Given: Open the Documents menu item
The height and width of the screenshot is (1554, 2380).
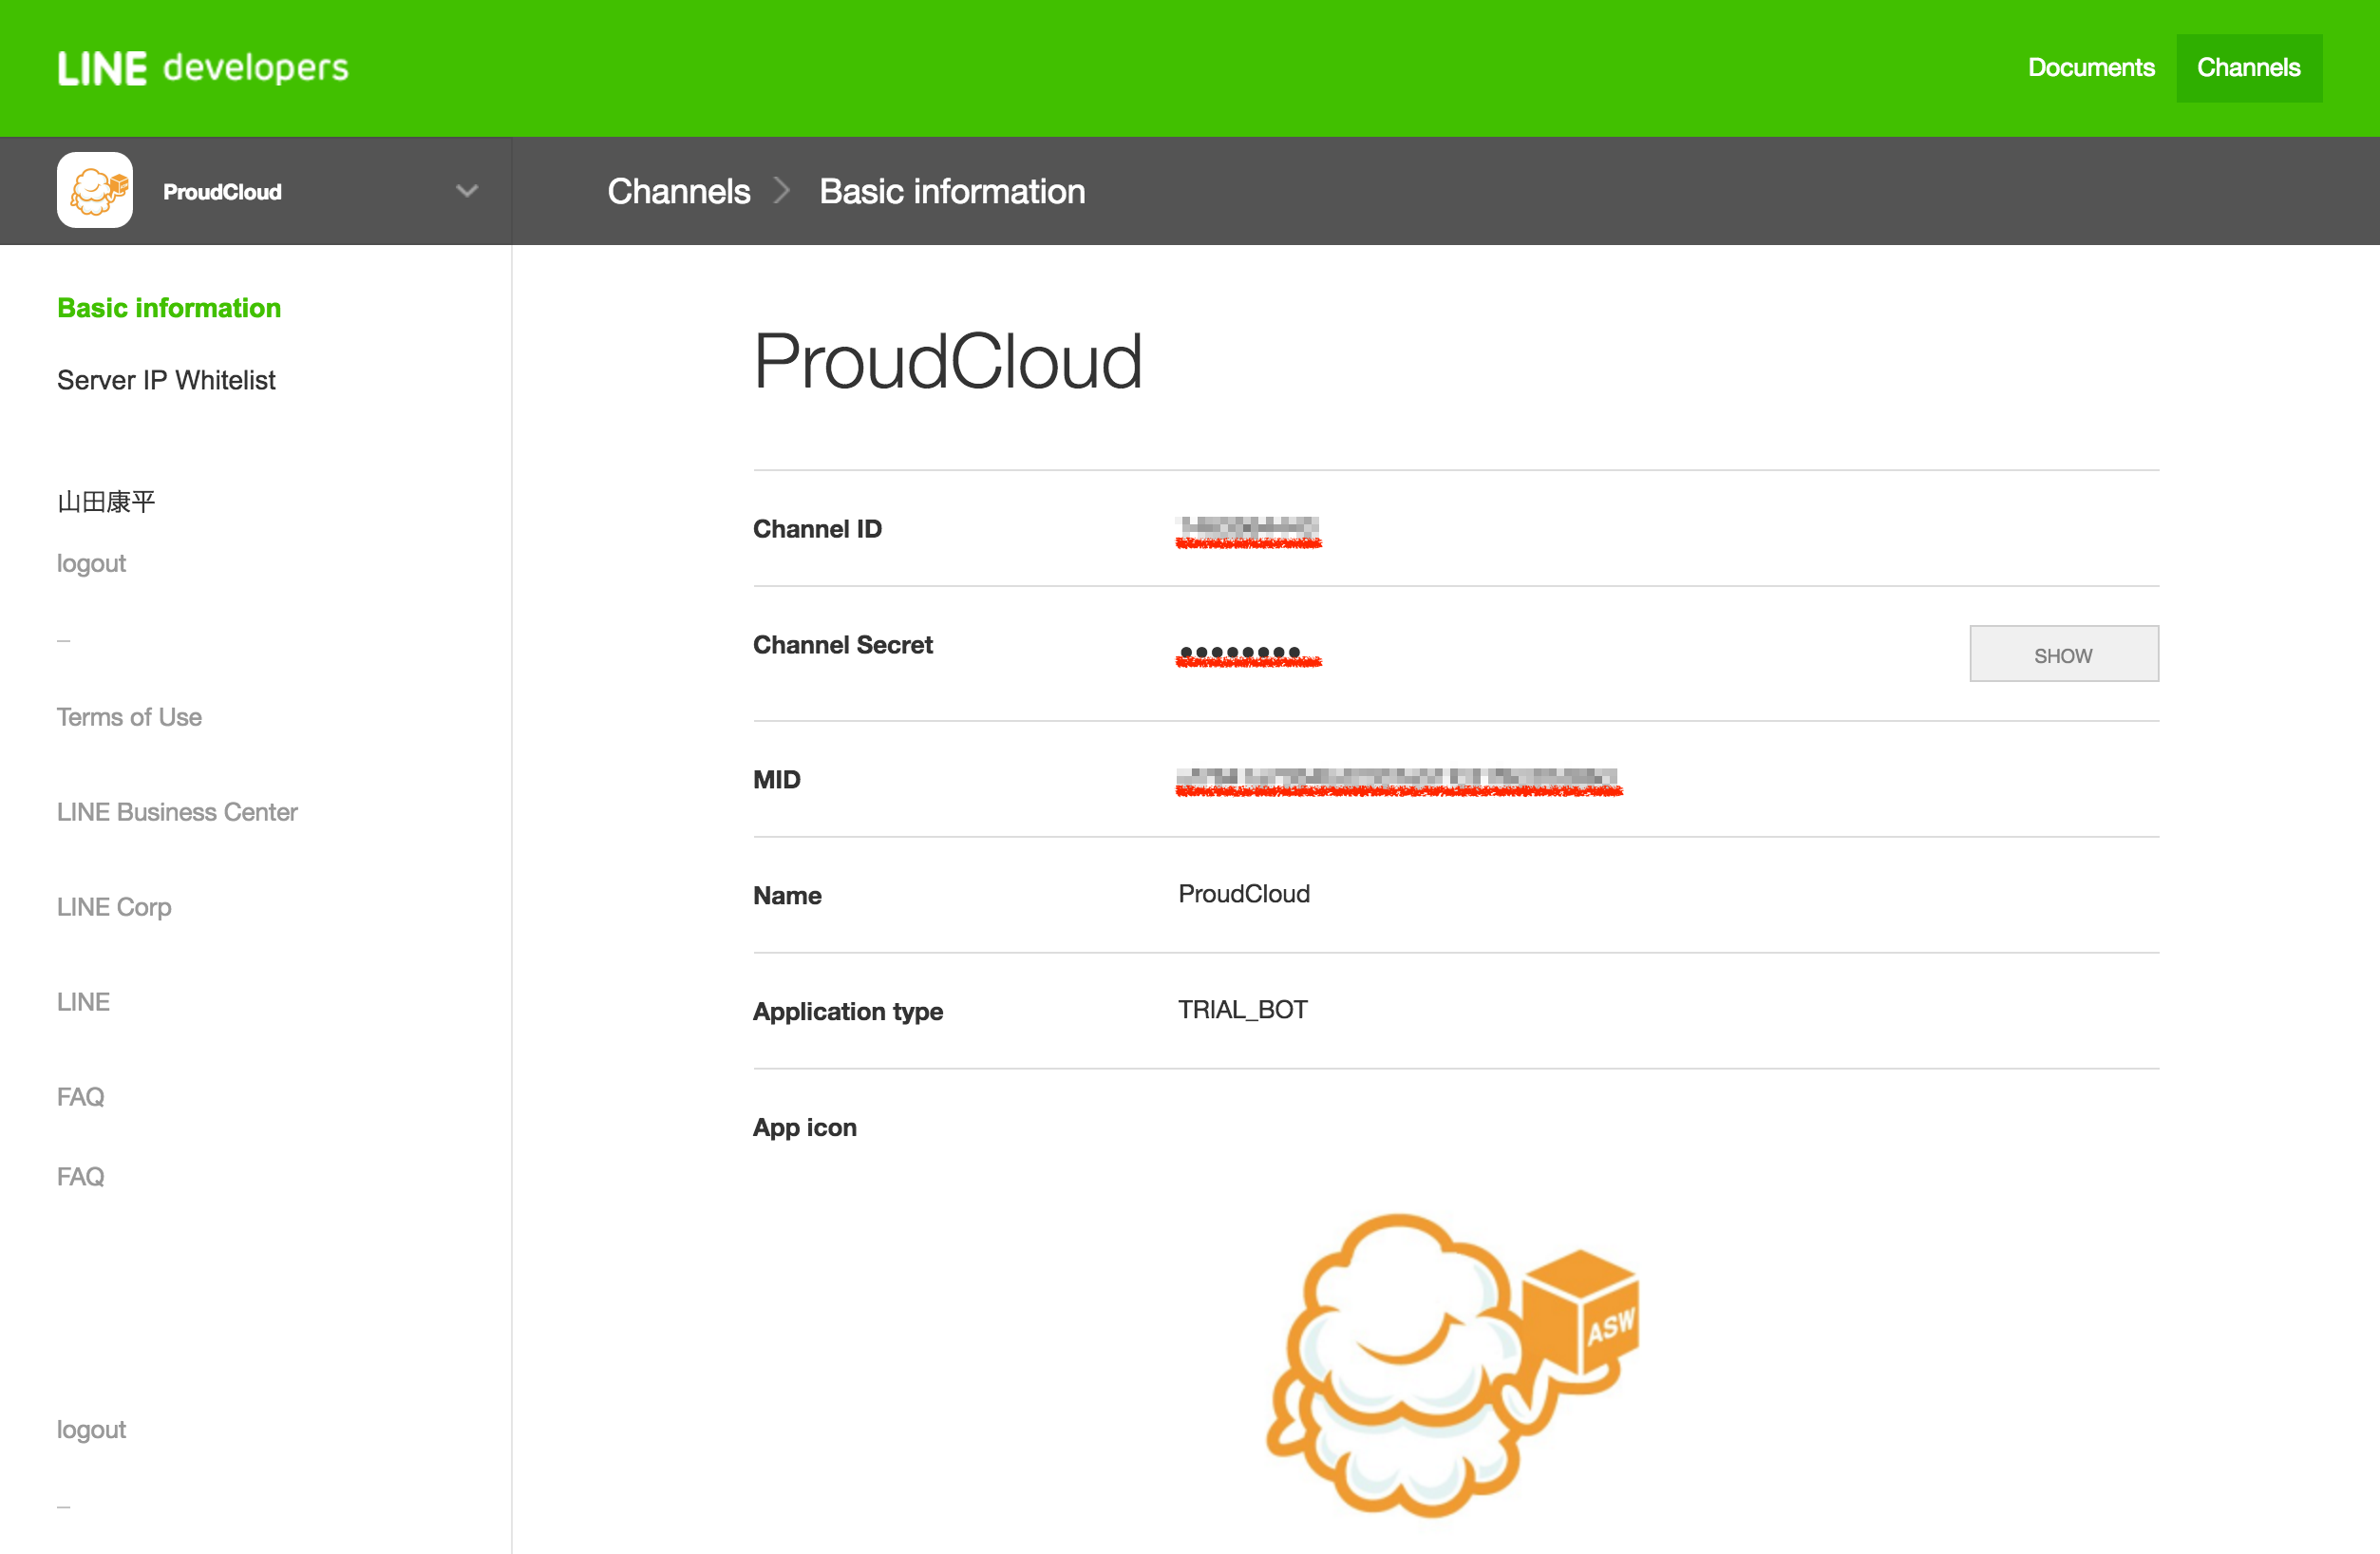Looking at the screenshot, I should (2090, 68).
